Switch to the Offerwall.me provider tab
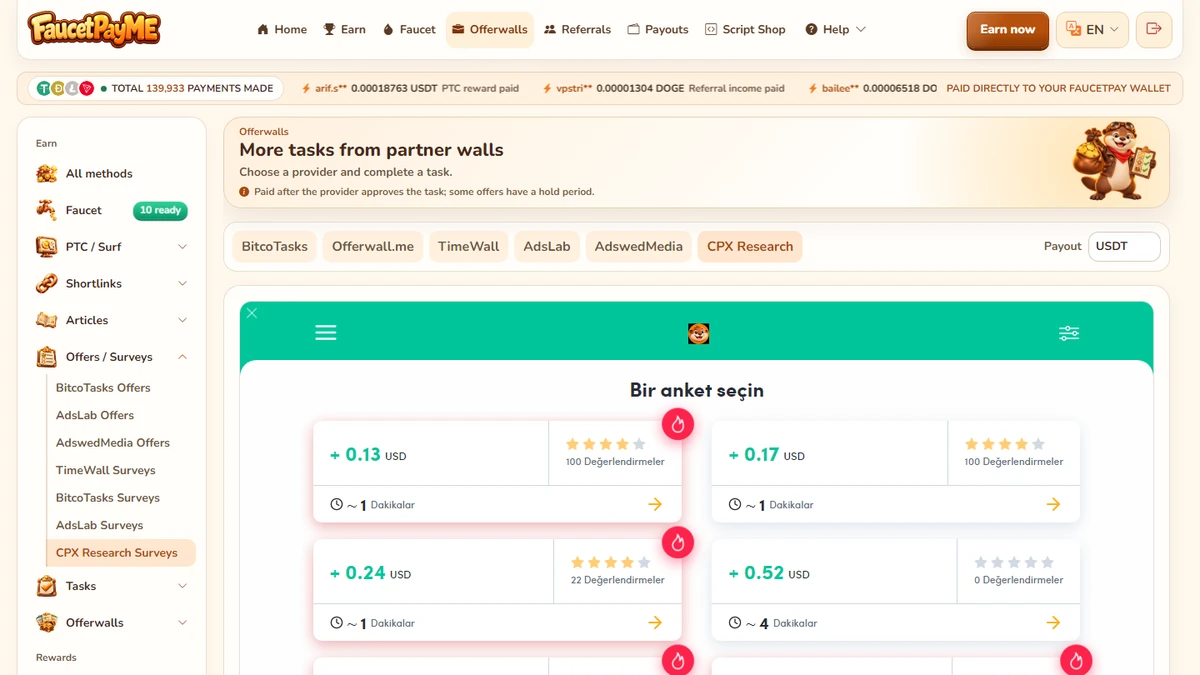1200x675 pixels. point(373,247)
